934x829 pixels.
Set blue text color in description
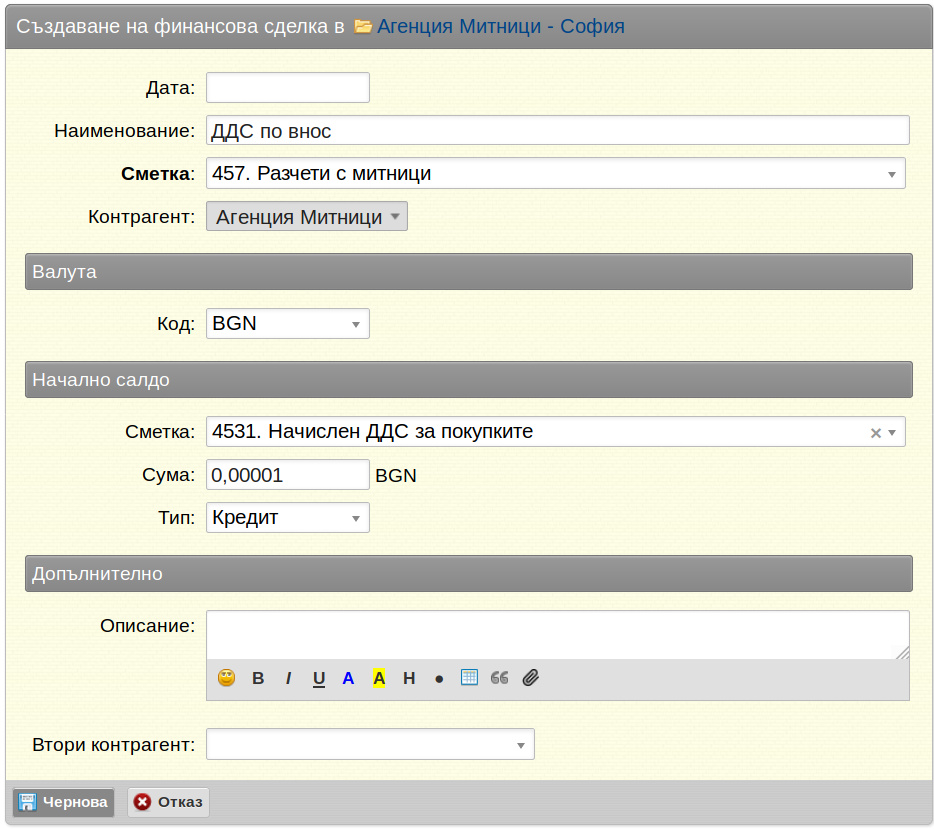click(x=348, y=678)
